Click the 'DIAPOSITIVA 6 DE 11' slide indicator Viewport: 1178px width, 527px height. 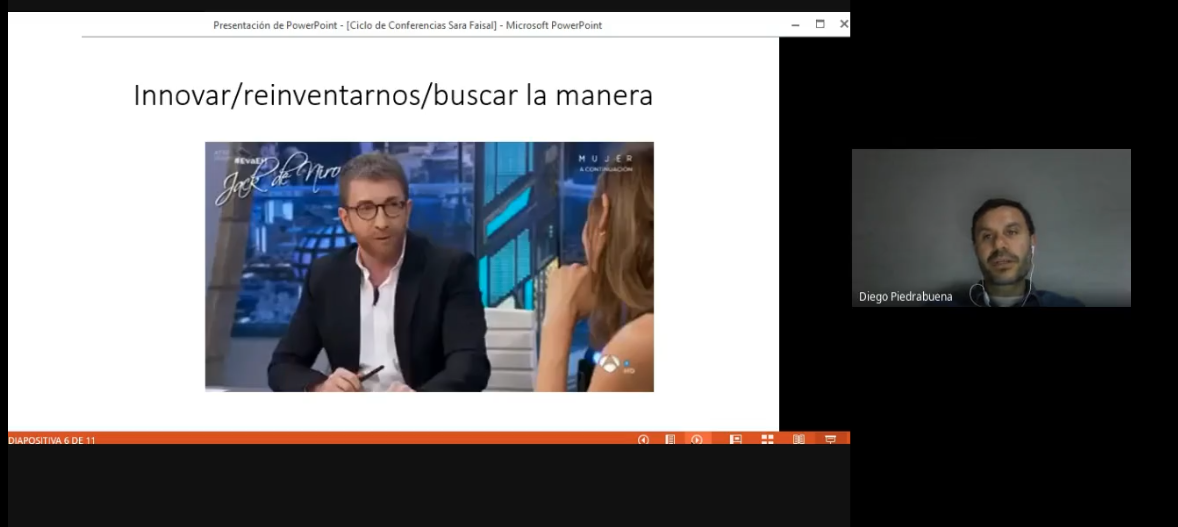(x=52, y=440)
